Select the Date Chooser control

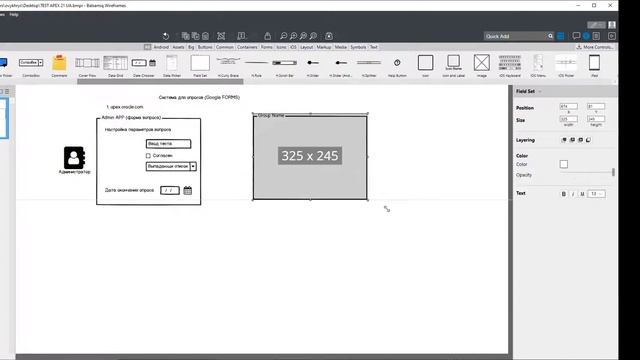(x=144, y=65)
